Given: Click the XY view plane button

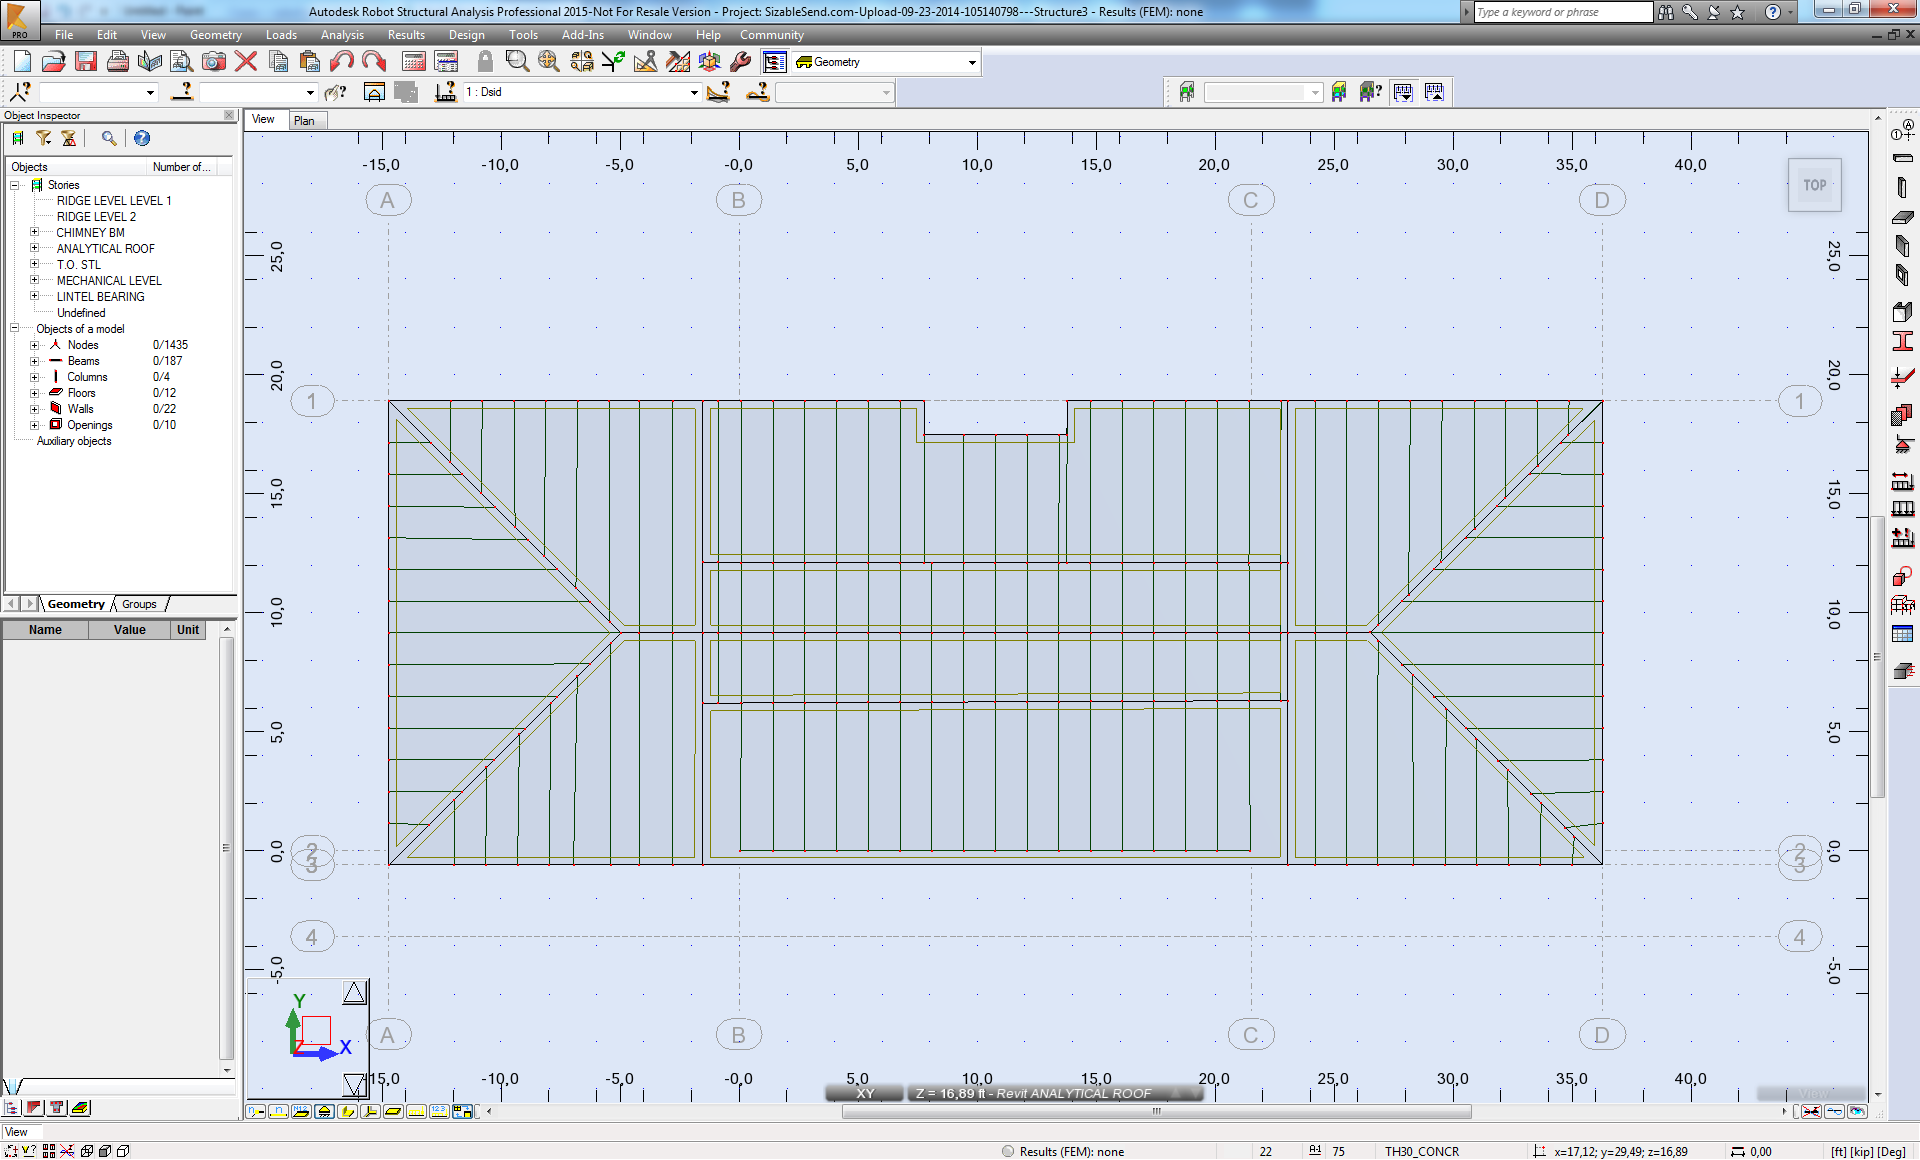Looking at the screenshot, I should 865,1093.
